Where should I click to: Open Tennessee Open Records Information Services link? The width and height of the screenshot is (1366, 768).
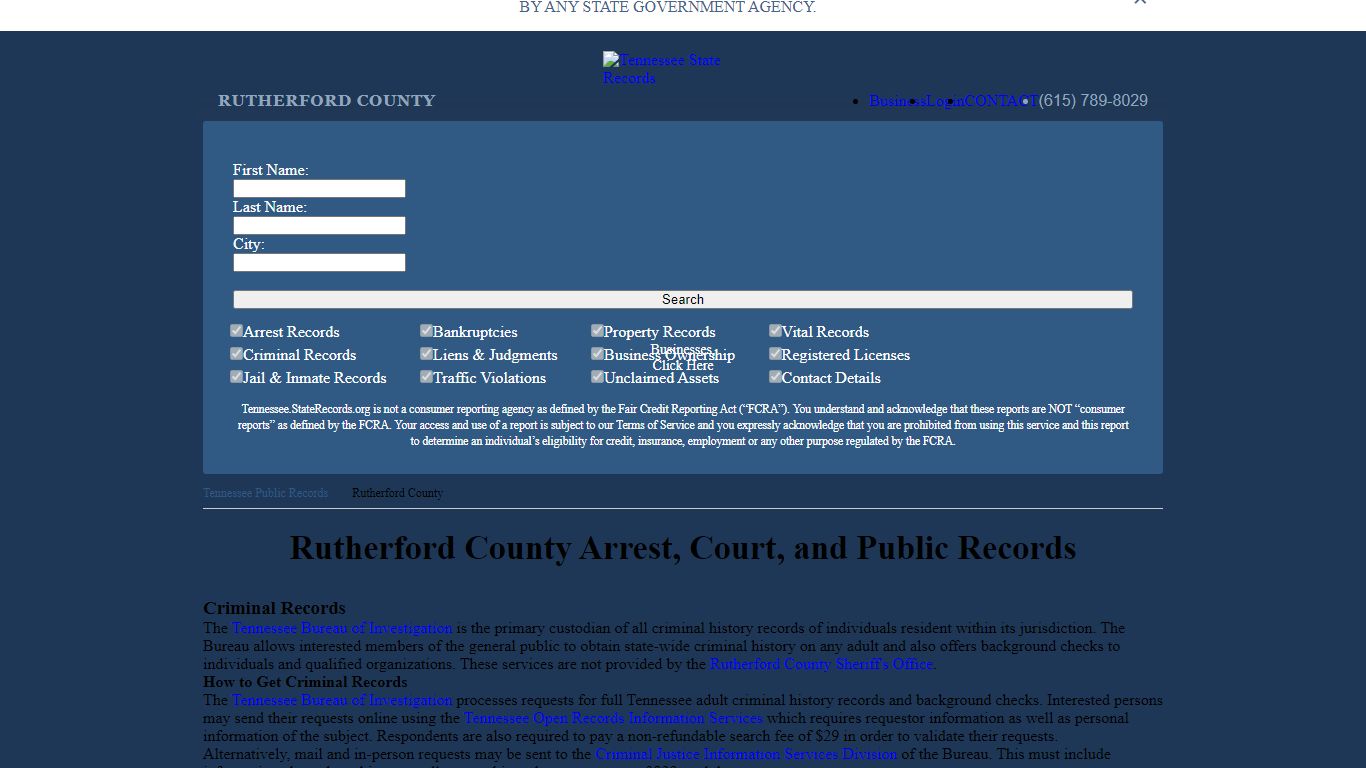coord(613,718)
